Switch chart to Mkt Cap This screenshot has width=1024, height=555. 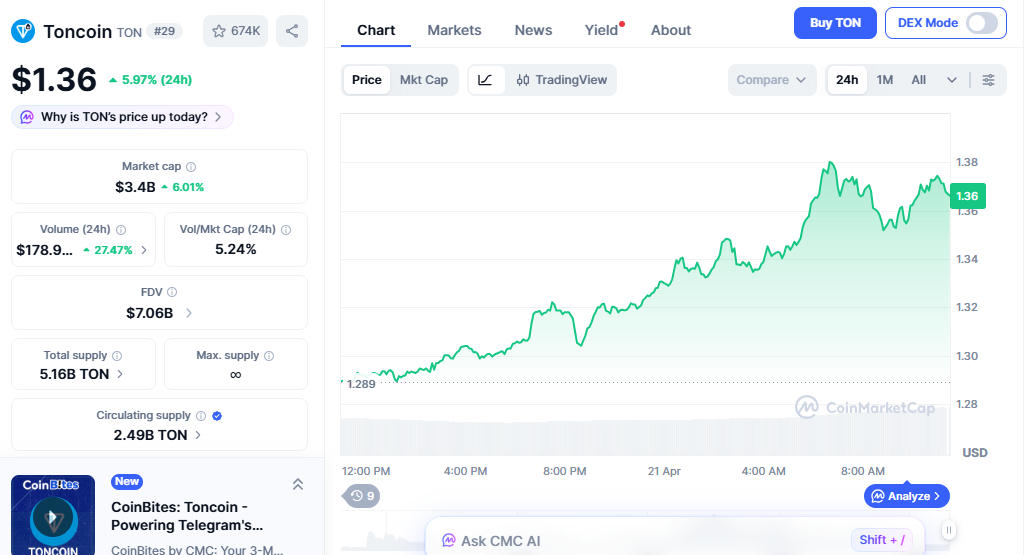point(424,80)
